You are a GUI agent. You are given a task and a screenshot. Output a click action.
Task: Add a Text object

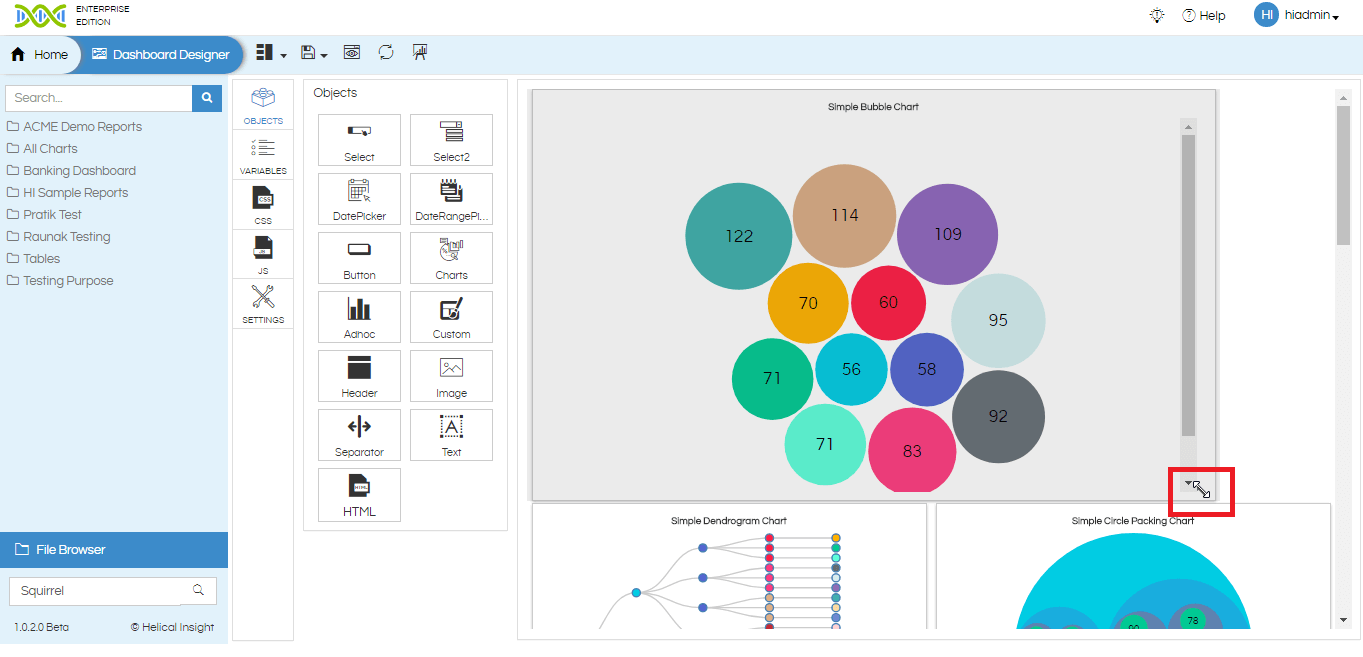click(451, 435)
